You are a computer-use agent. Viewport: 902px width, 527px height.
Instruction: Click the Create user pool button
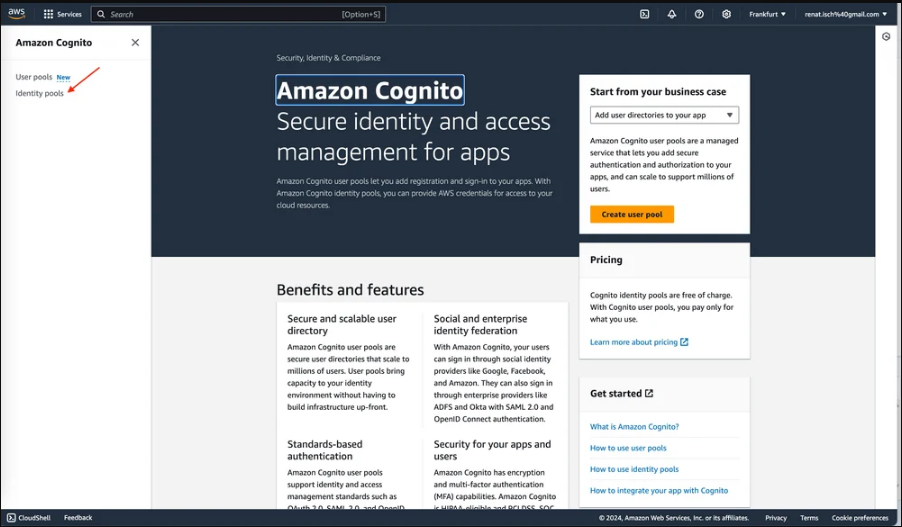(x=632, y=214)
